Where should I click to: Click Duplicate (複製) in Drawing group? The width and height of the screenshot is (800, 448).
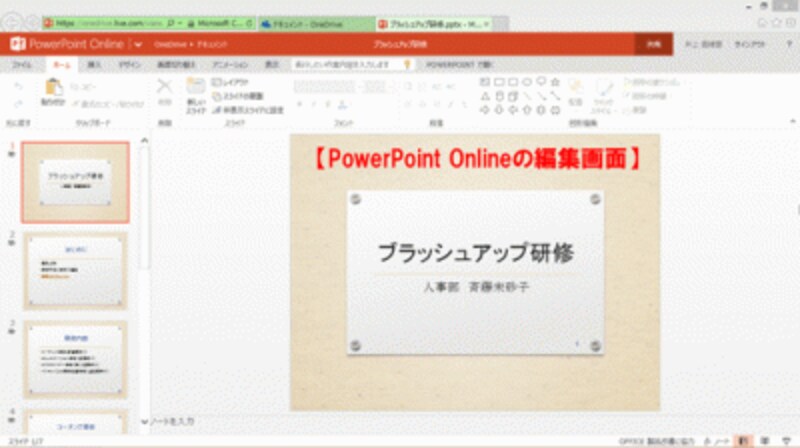coord(635,110)
